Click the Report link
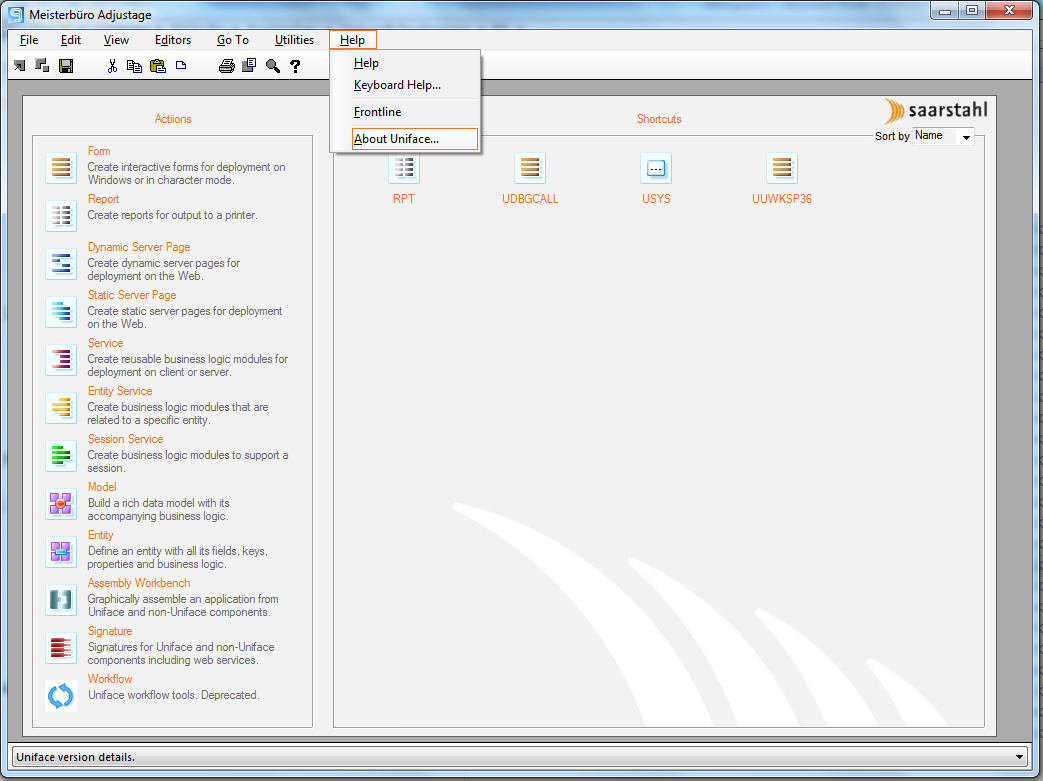The height and width of the screenshot is (781, 1043). pyautogui.click(x=103, y=199)
